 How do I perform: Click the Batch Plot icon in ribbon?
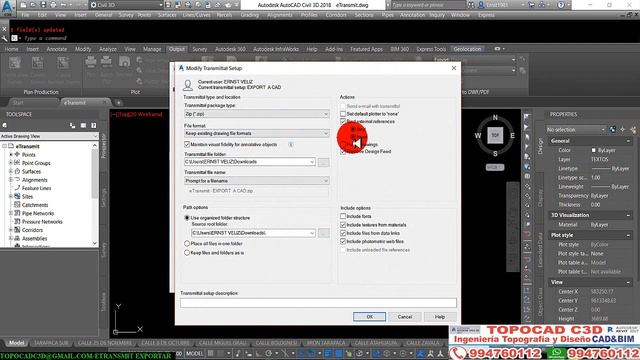point(106,62)
